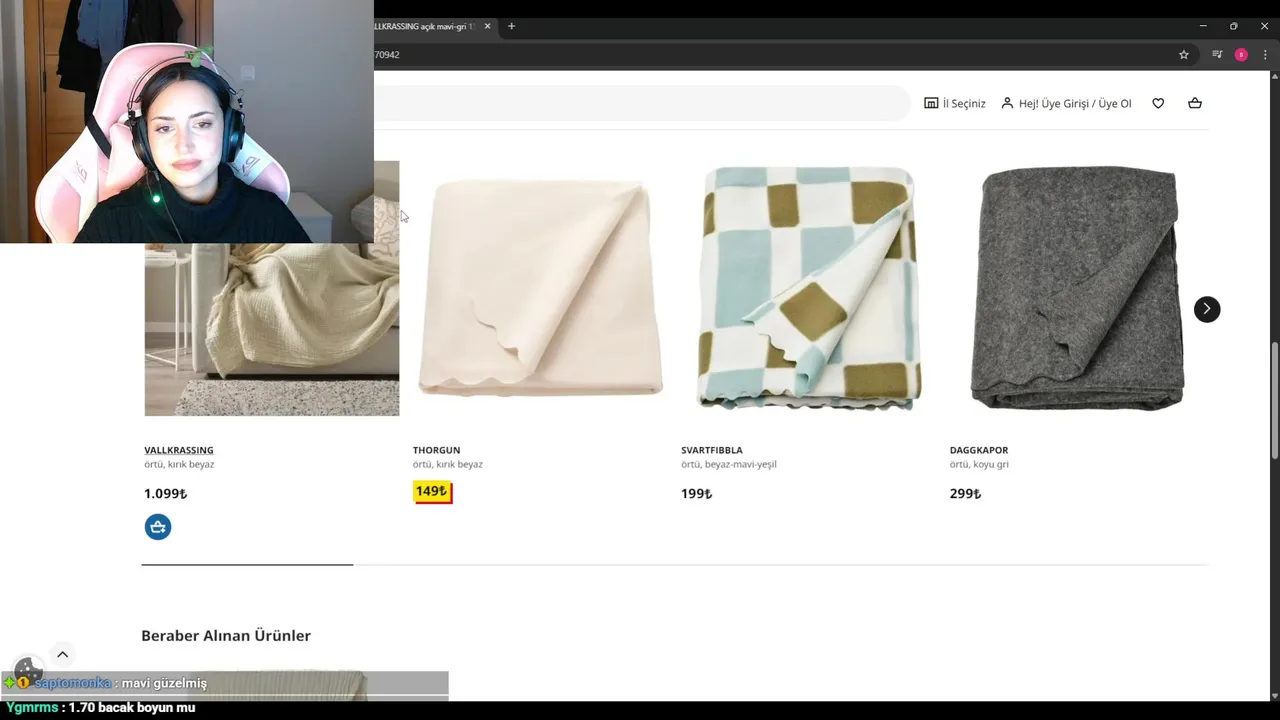Image resolution: width=1280 pixels, height=720 pixels.
Task: Close the VALLKRASSING browser tab
Action: pos(488,26)
